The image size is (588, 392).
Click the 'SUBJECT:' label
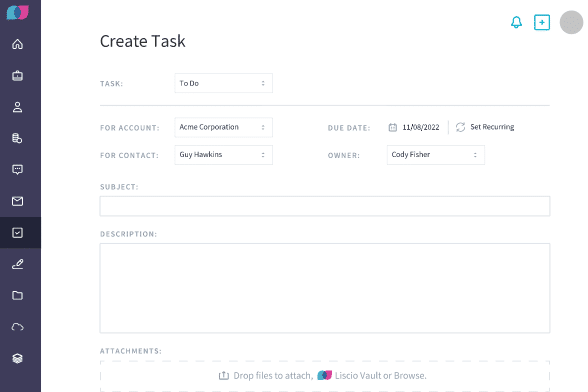click(119, 187)
